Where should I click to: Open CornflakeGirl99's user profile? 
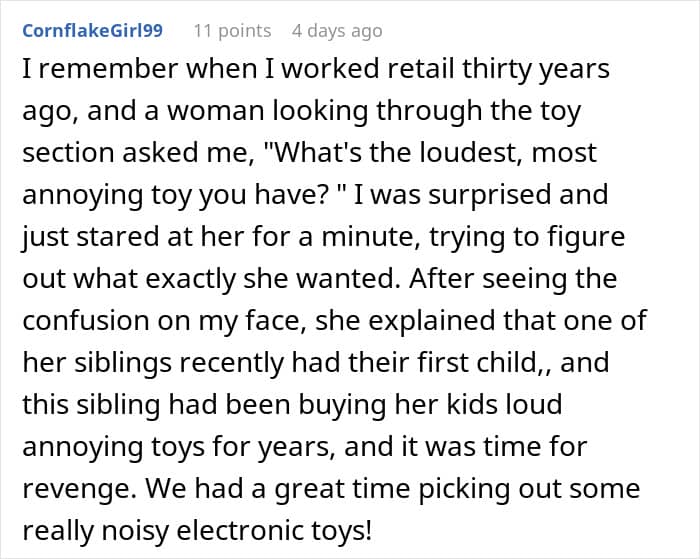coord(92,31)
